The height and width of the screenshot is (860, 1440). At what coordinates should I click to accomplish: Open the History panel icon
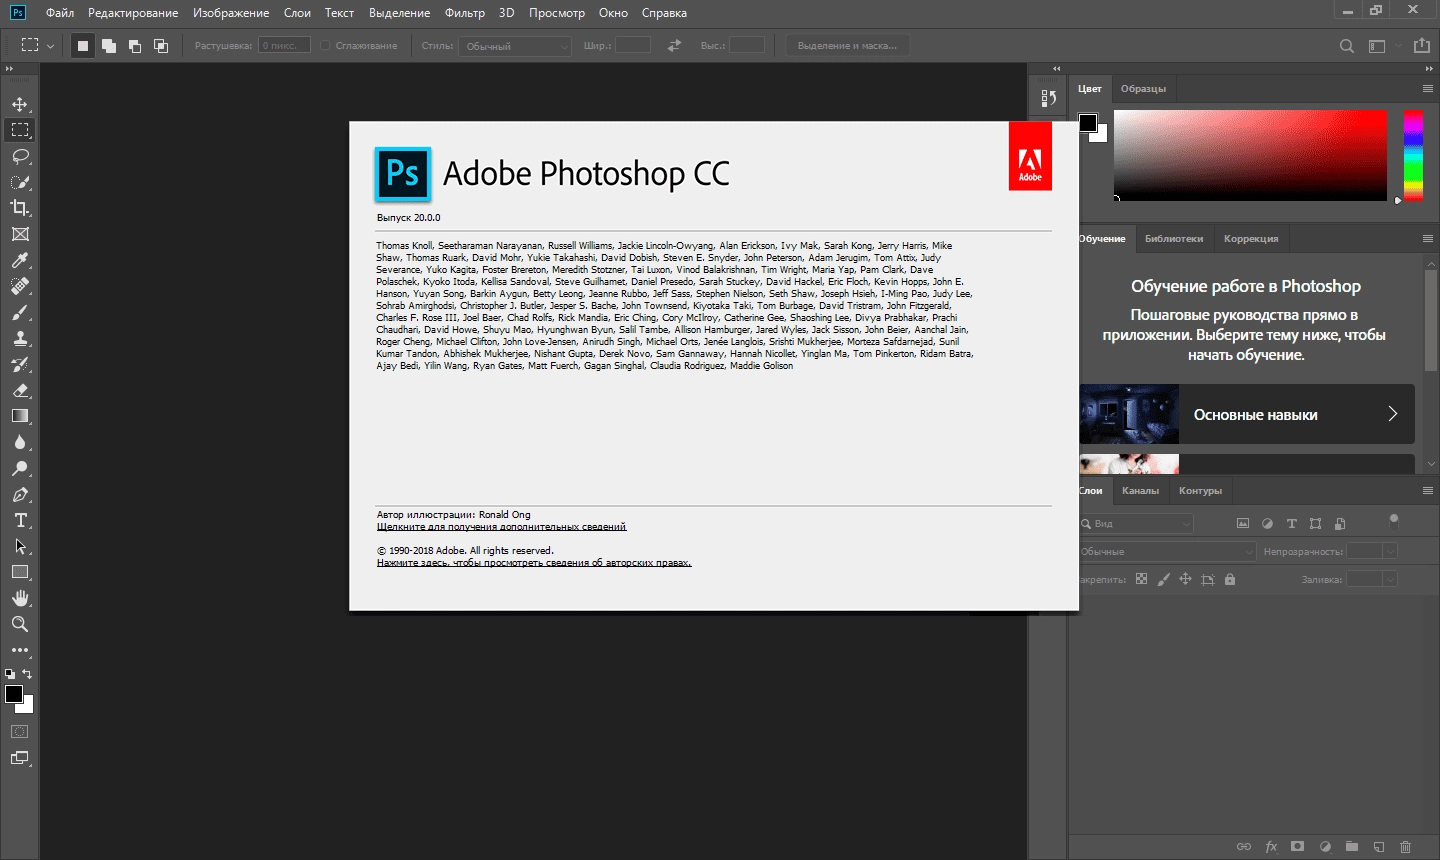click(1048, 98)
